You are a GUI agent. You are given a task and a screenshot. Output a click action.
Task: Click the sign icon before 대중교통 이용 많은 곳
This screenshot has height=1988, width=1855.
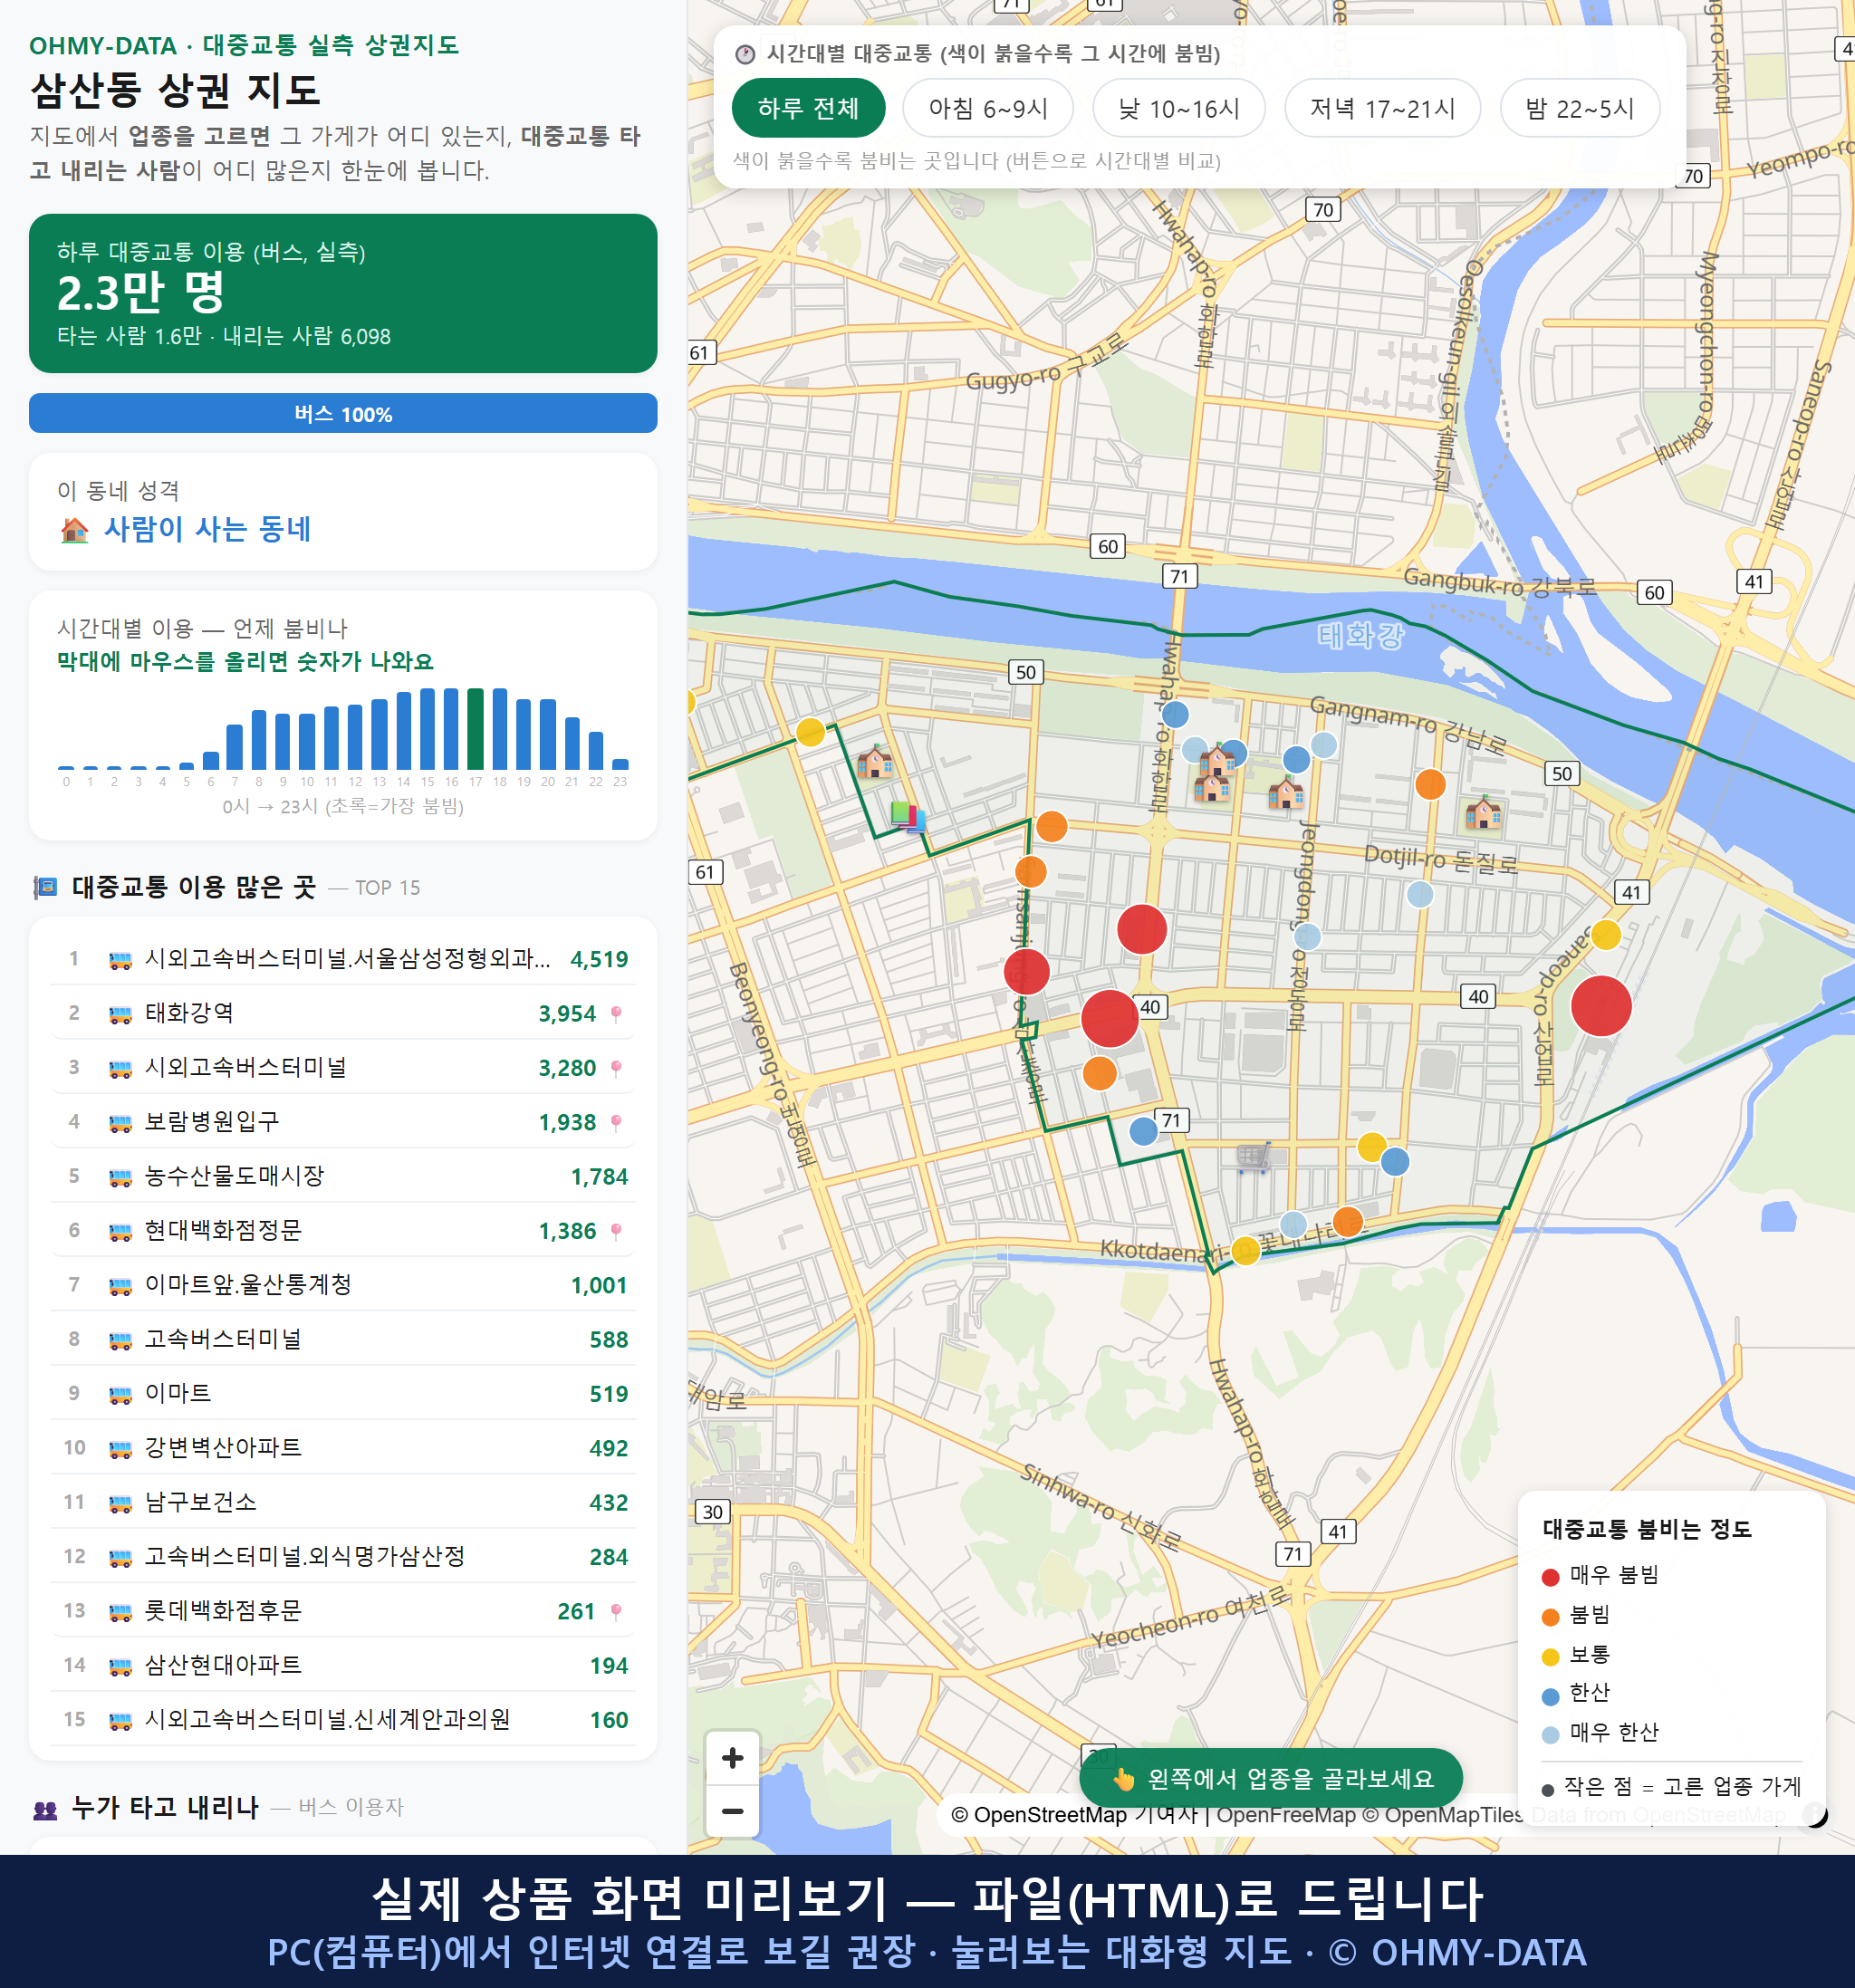pos(45,887)
